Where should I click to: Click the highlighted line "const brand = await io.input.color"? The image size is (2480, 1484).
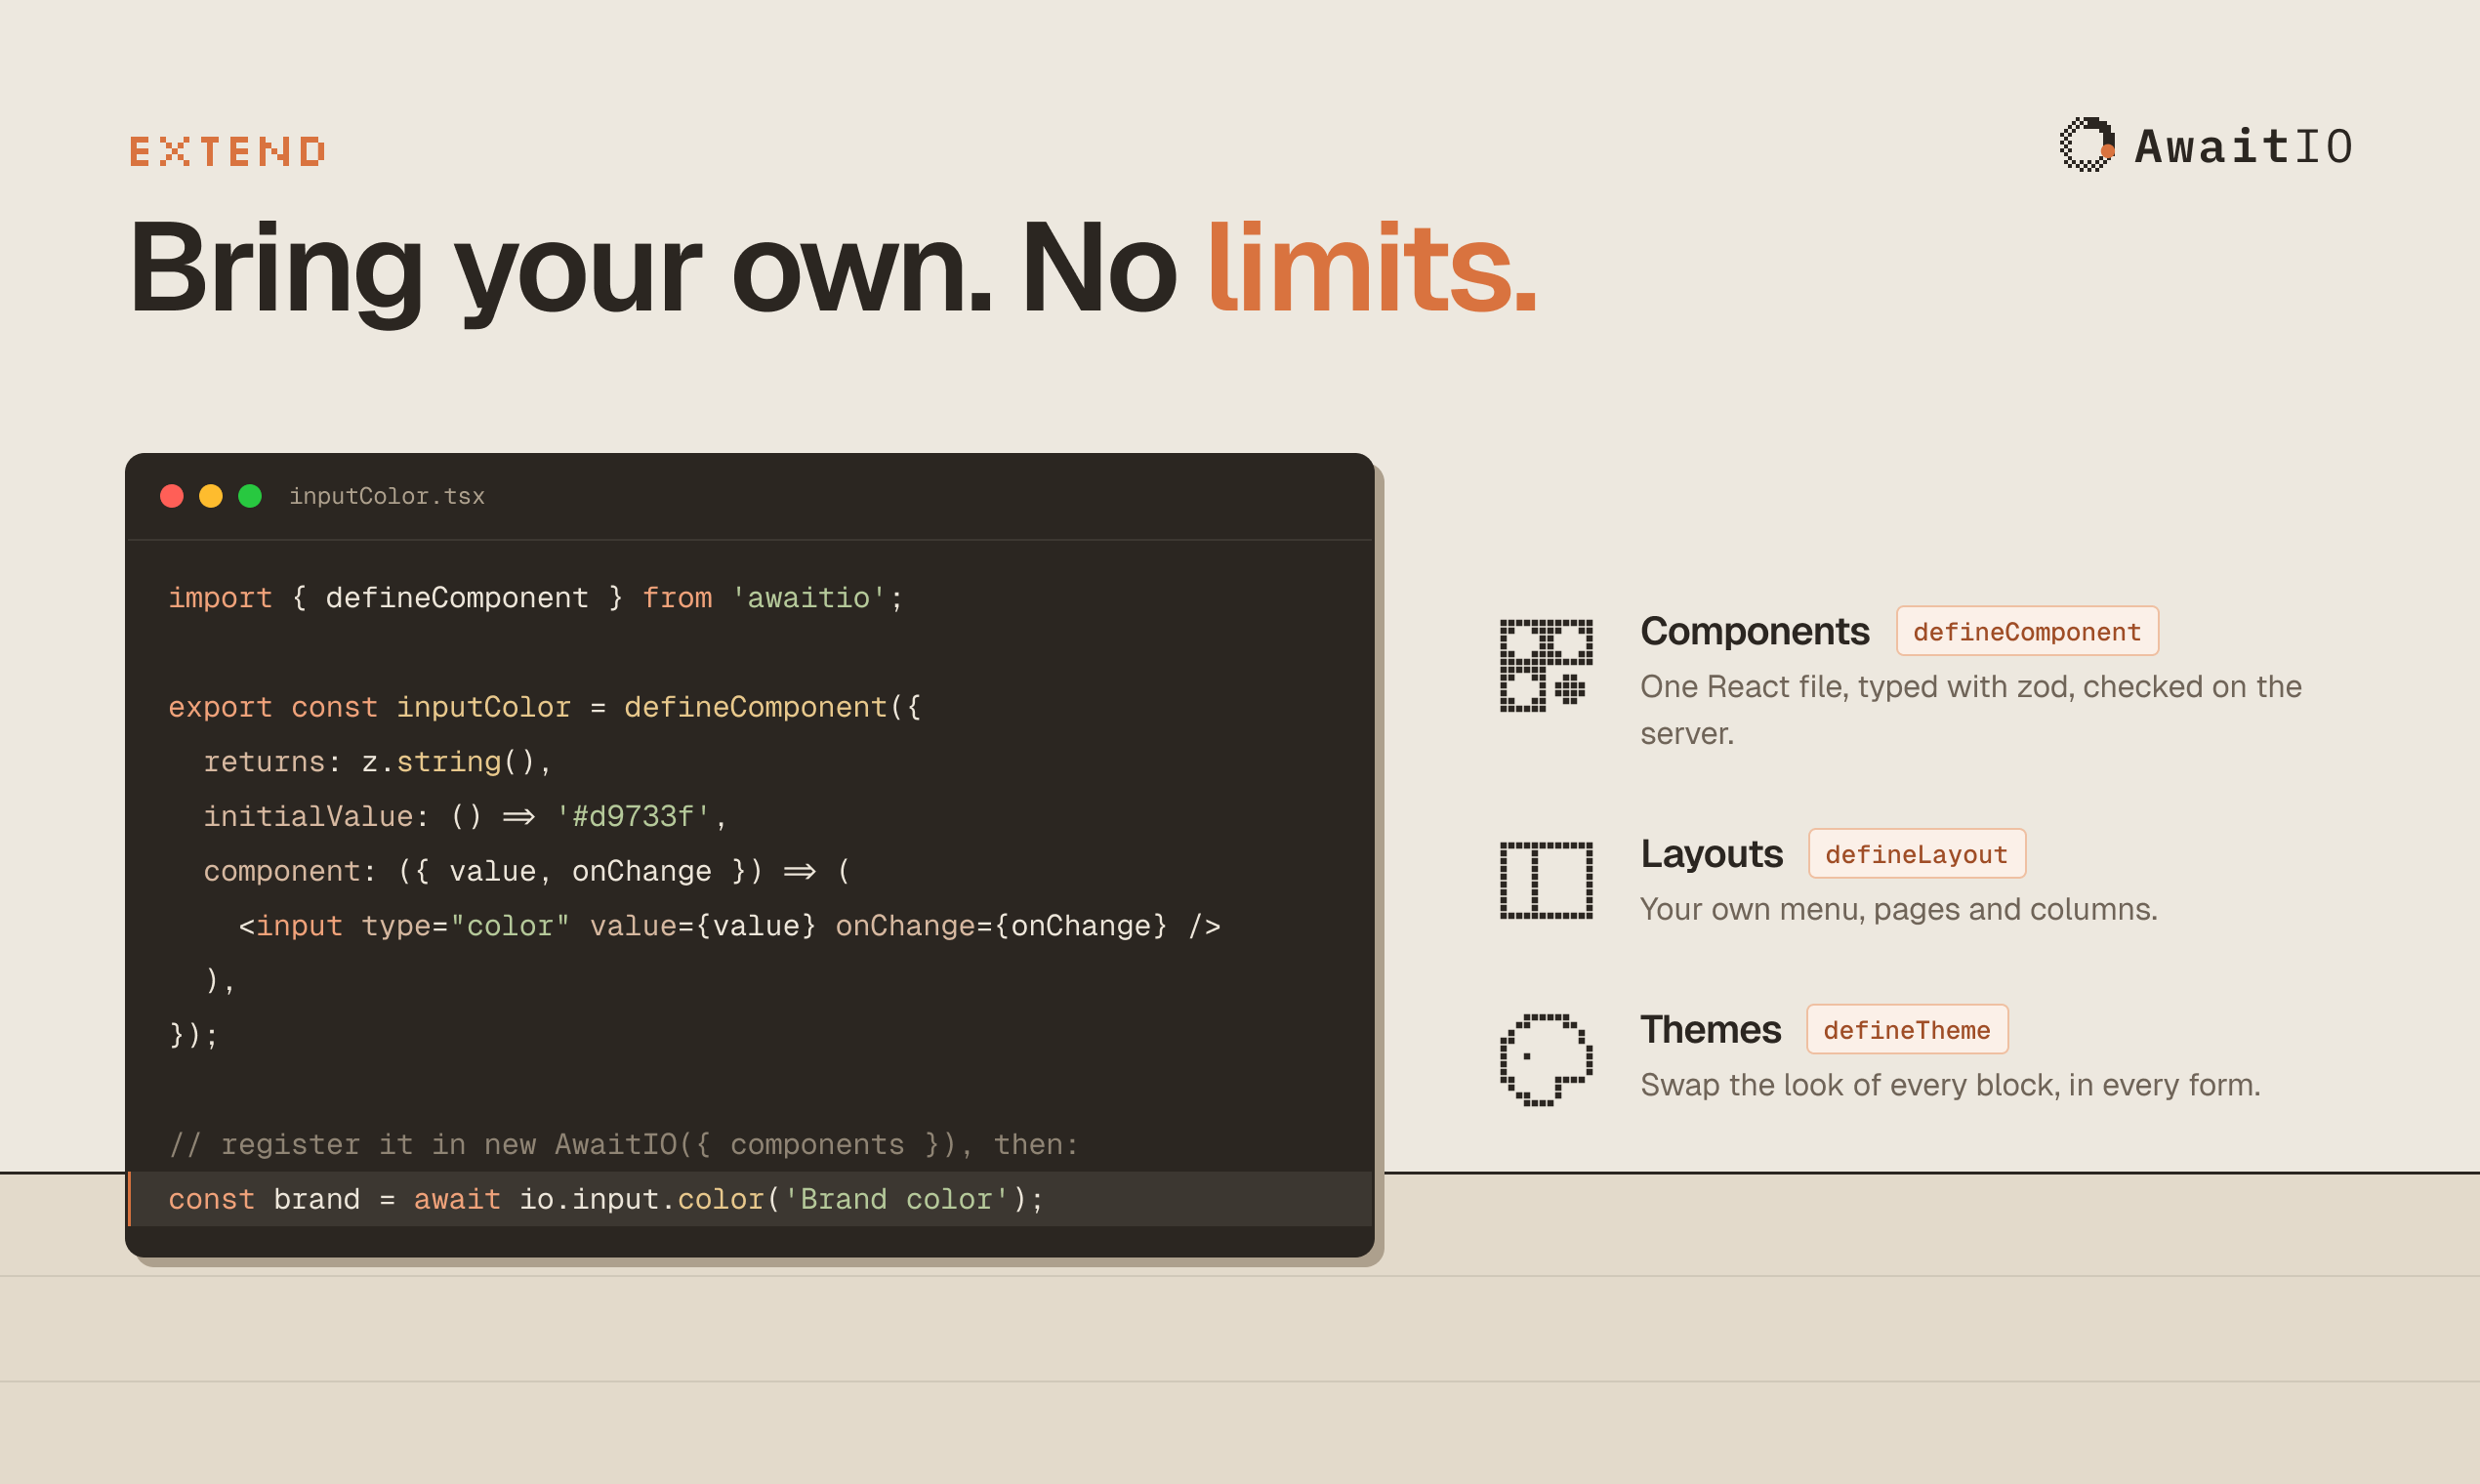(x=750, y=1199)
